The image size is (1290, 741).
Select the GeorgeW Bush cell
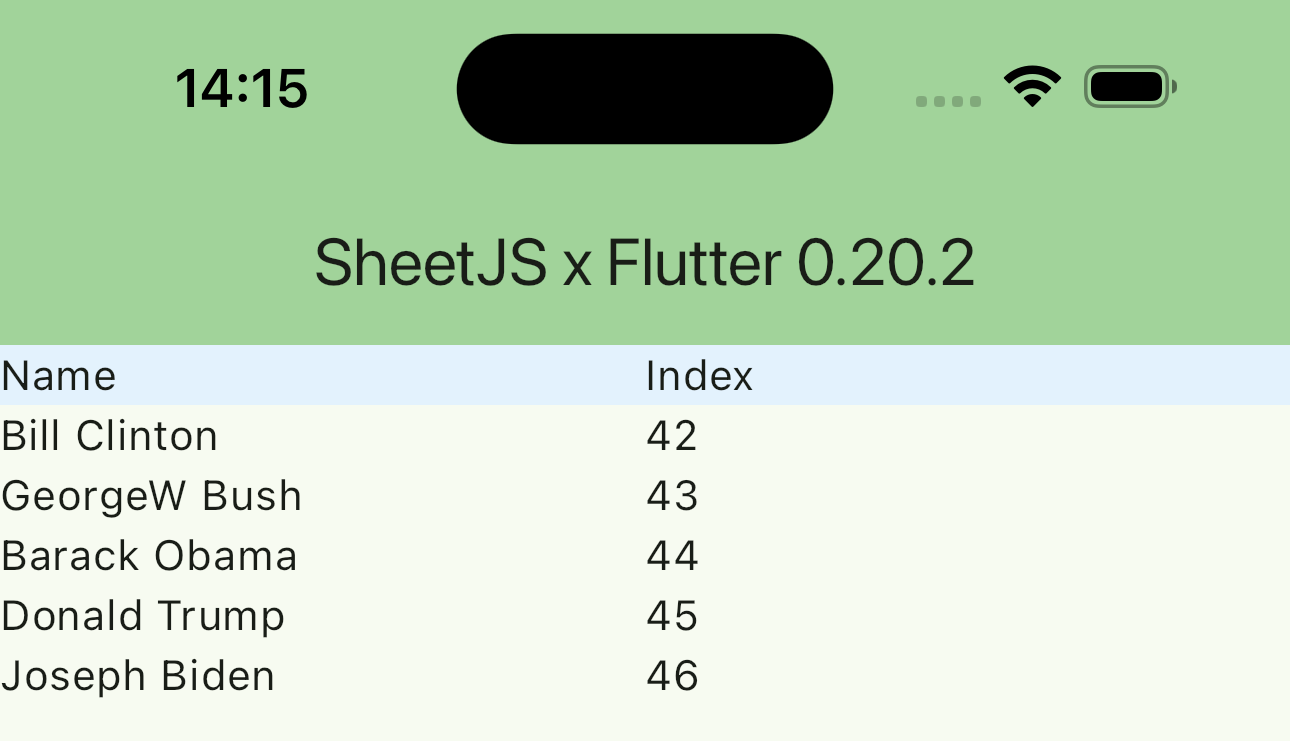click(x=152, y=496)
